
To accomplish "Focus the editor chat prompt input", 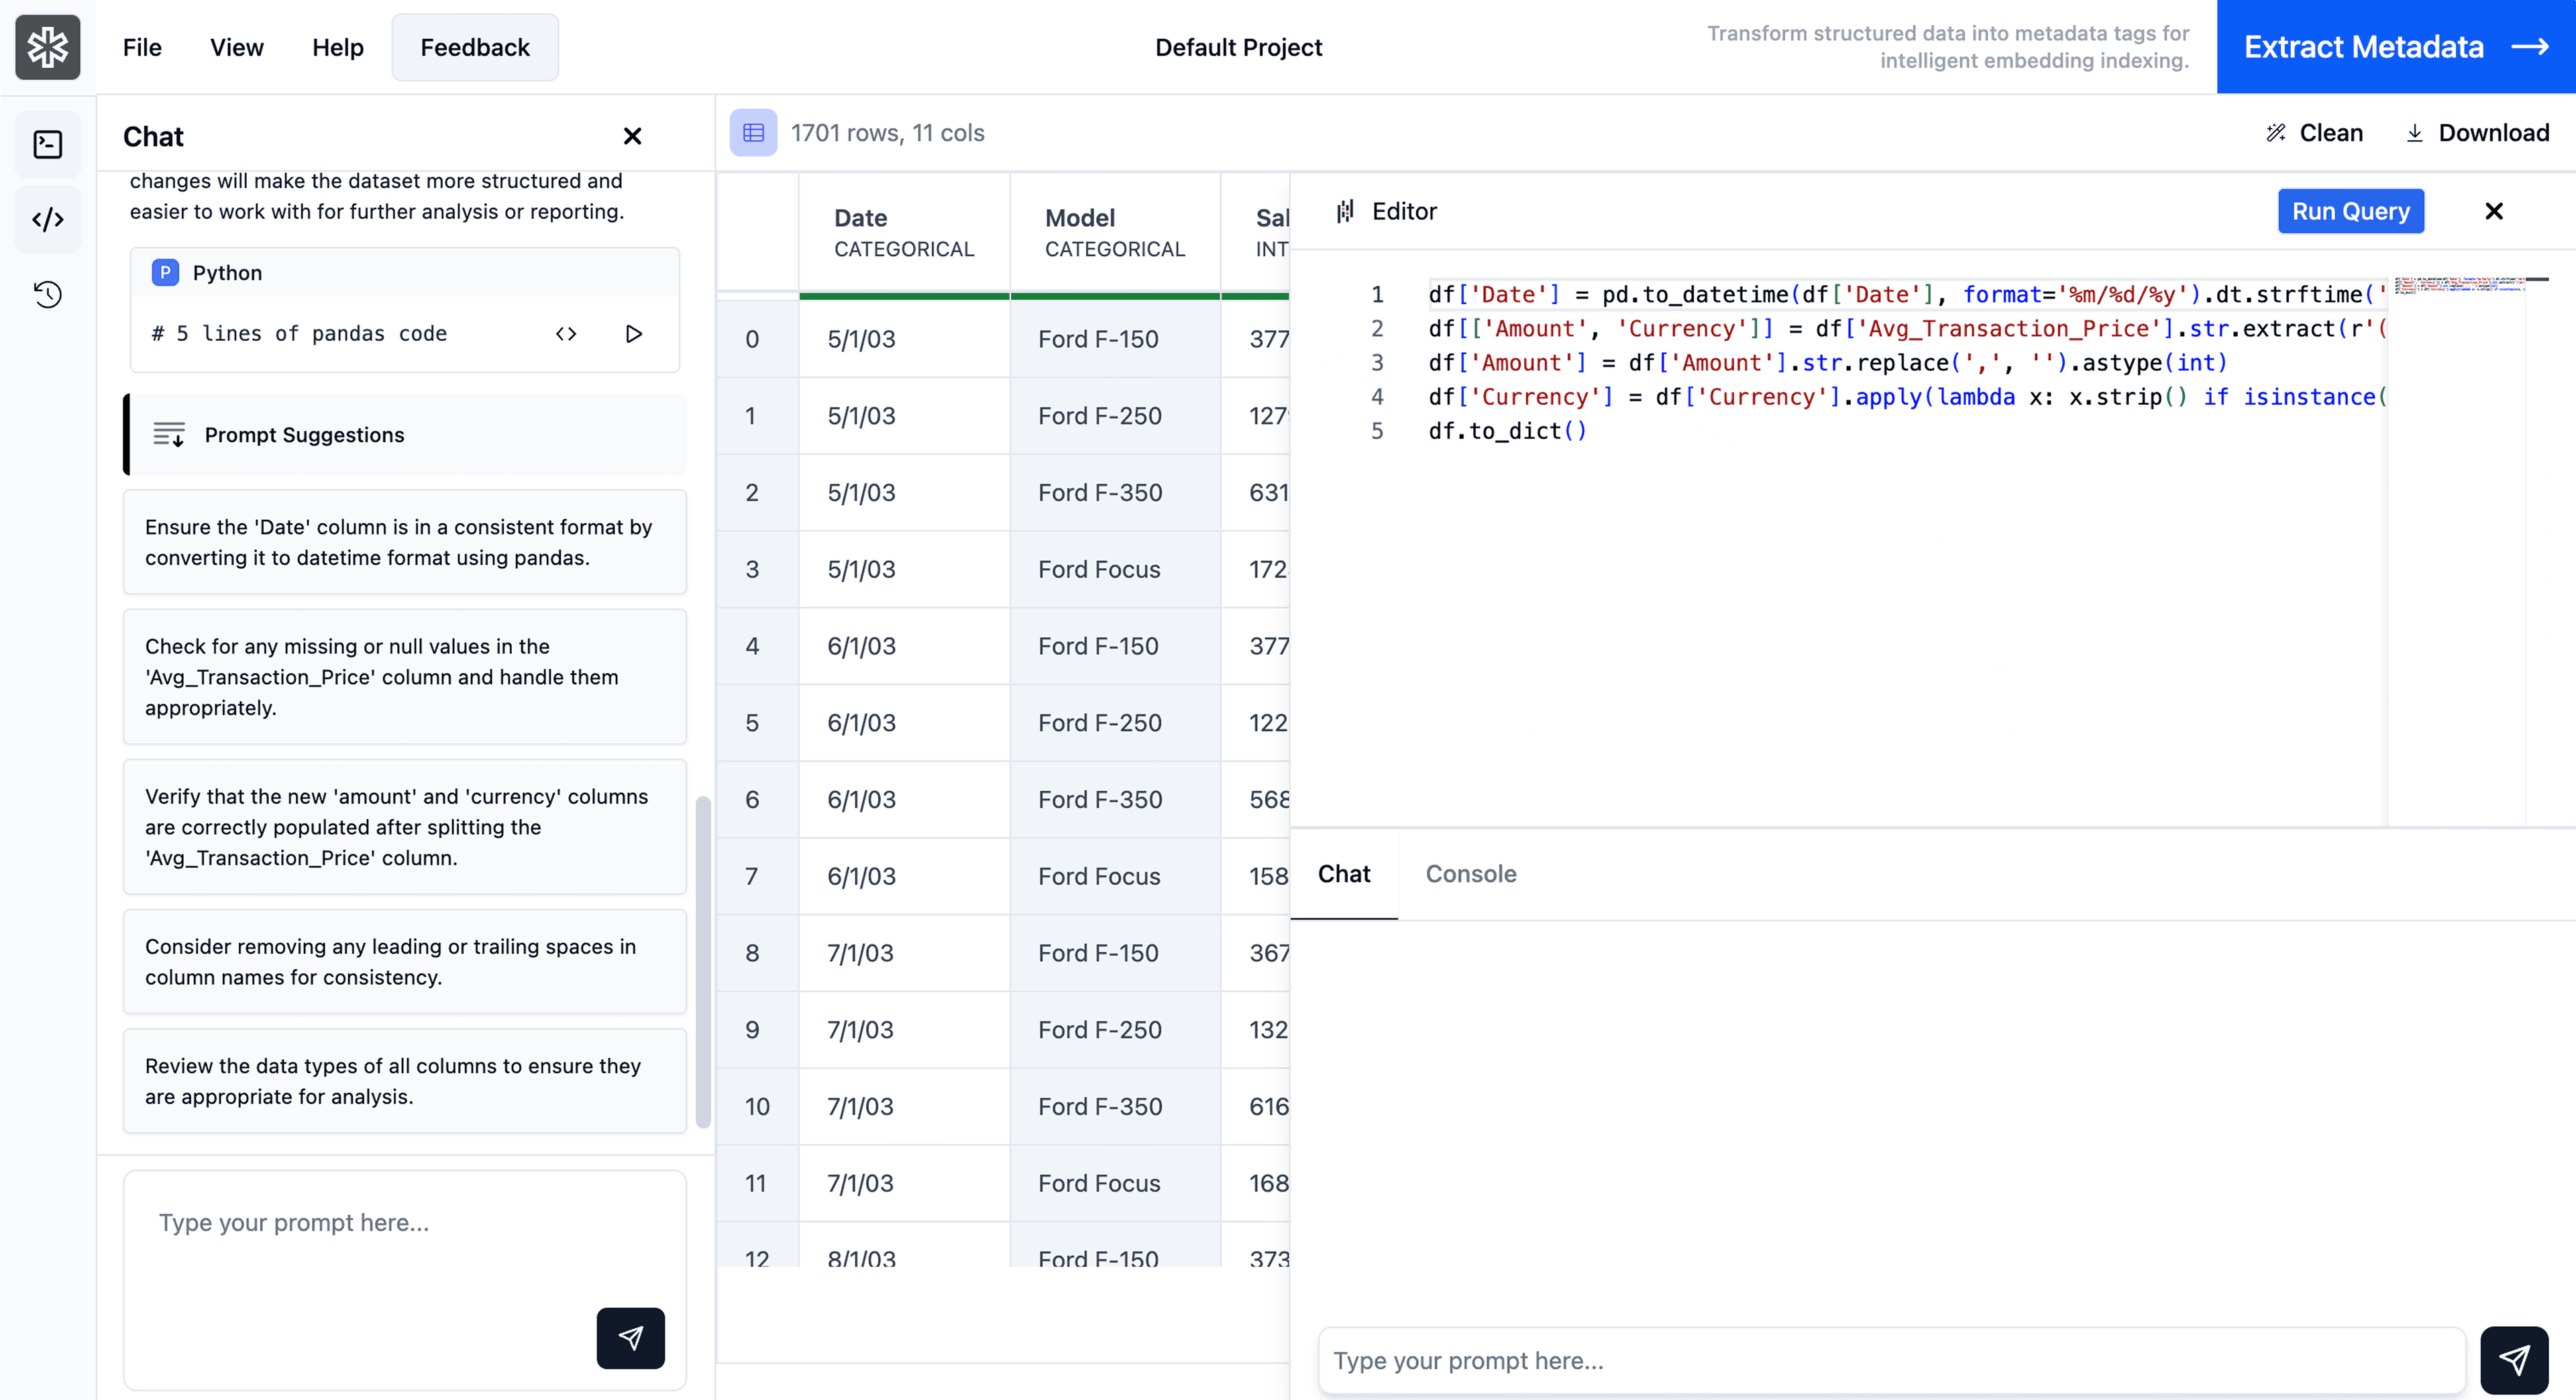I will [1891, 1361].
